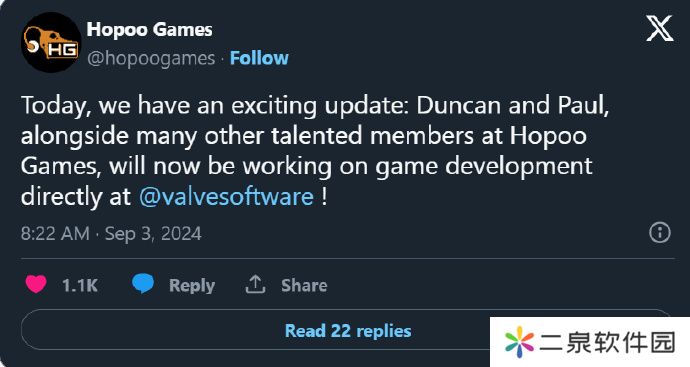690x367 pixels.
Task: Open the tweet info circle icon
Action: 660,232
